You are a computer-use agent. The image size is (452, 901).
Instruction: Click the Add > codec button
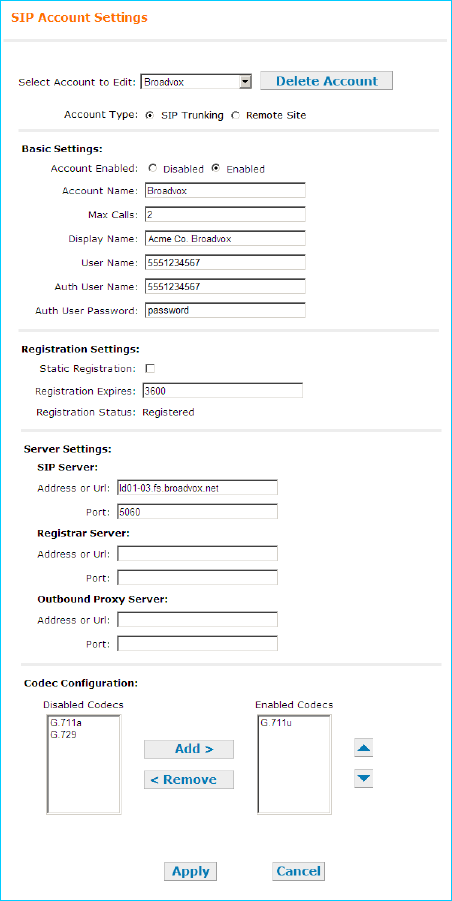click(x=189, y=749)
